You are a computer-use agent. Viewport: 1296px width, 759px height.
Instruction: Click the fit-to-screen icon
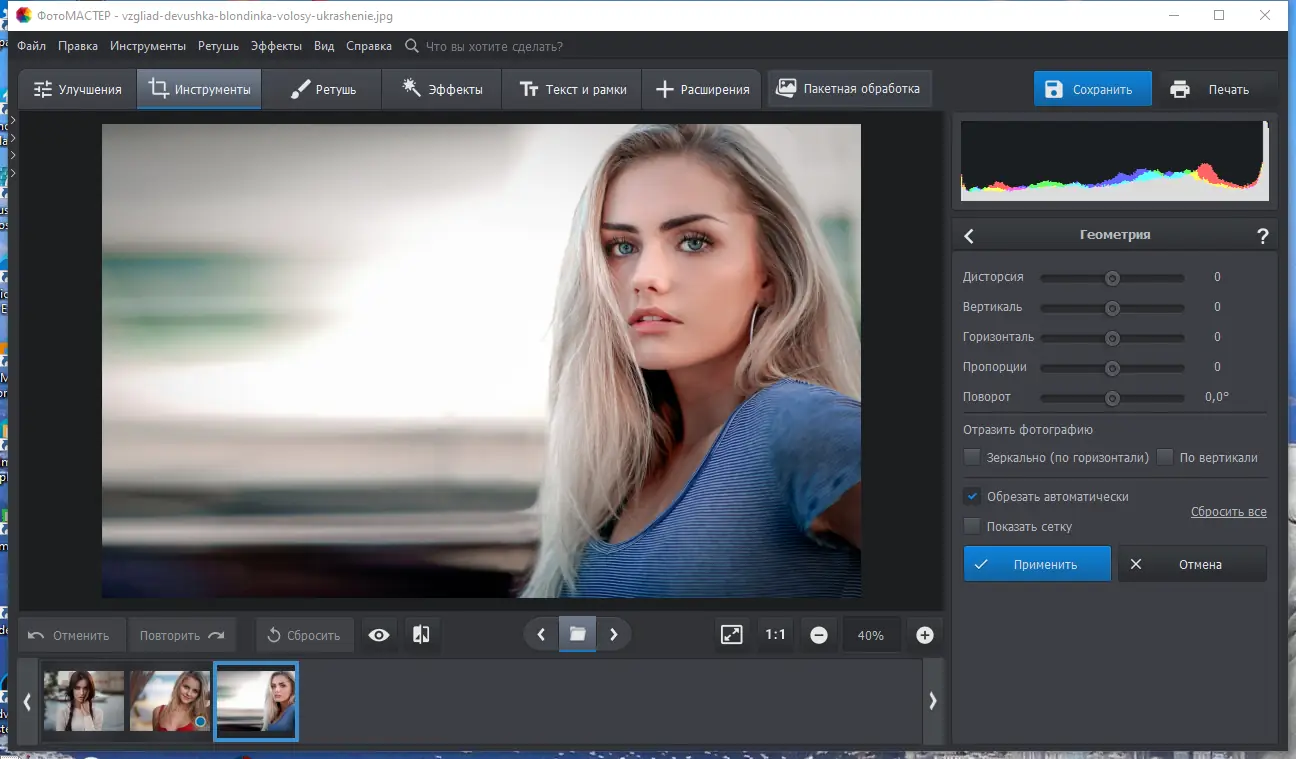732,635
